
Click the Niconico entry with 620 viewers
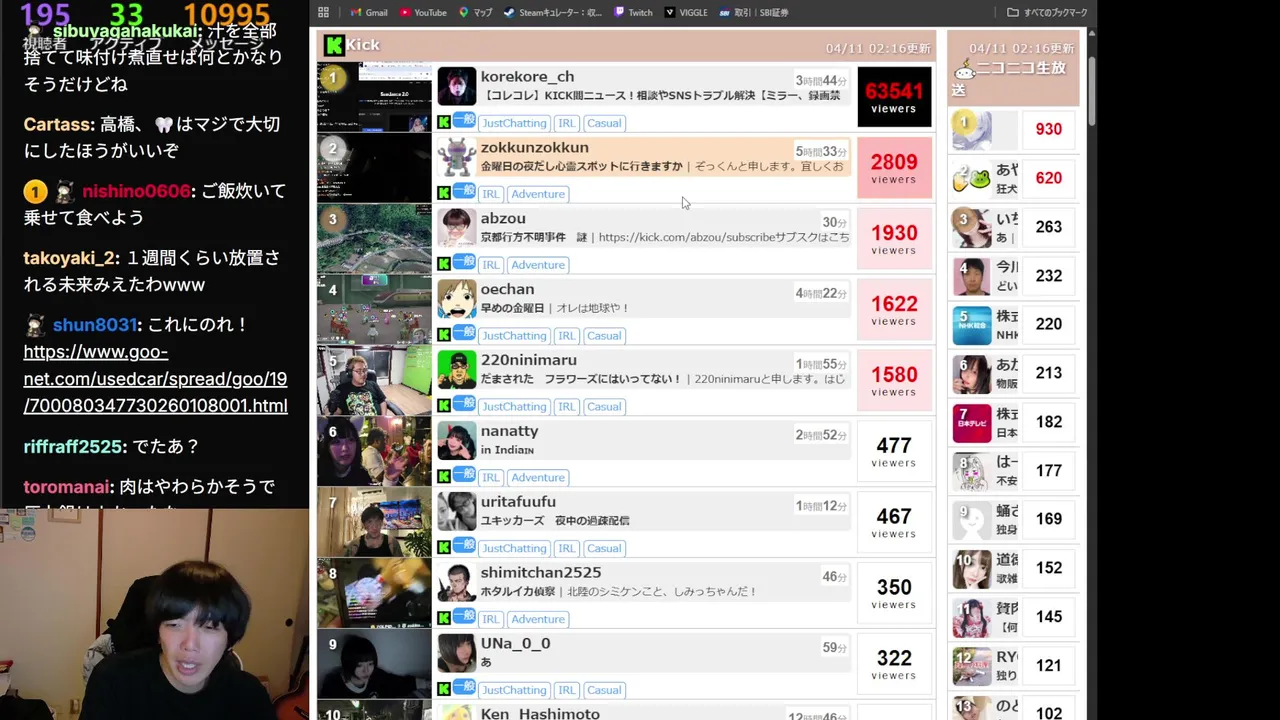[x=1013, y=178]
